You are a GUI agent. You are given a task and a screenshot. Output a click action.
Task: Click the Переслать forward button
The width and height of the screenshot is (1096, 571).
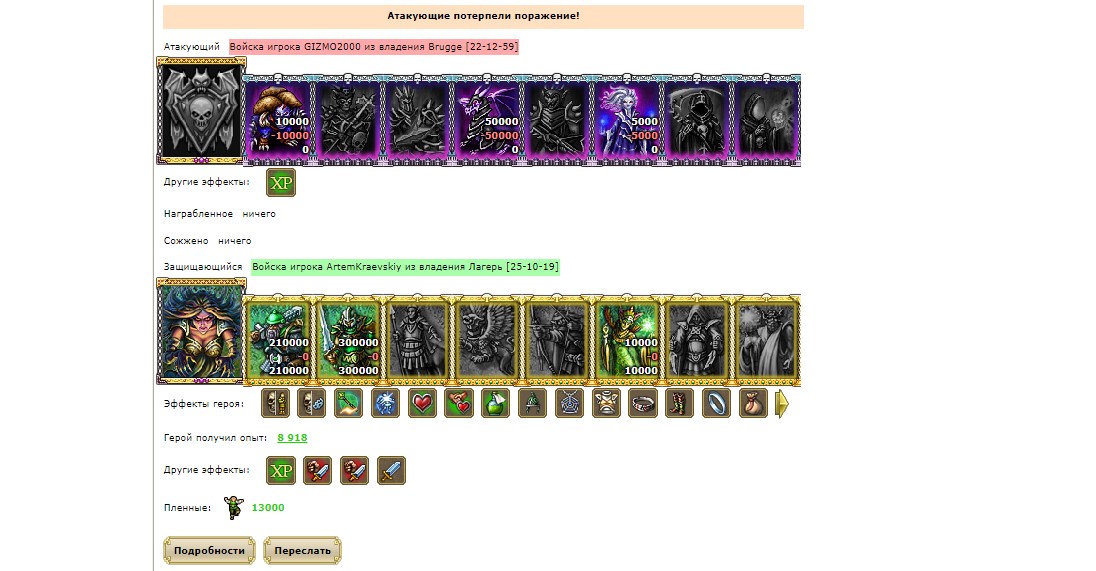[x=303, y=551]
